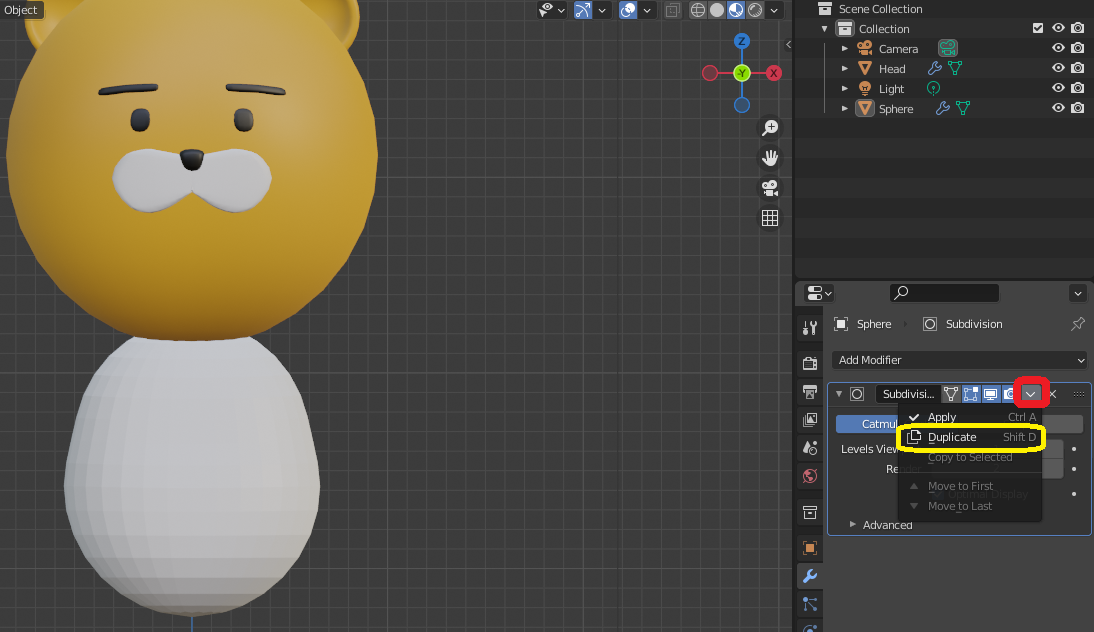1094x632 pixels.
Task: Expand the Camera object in outliner
Action: [x=844, y=49]
